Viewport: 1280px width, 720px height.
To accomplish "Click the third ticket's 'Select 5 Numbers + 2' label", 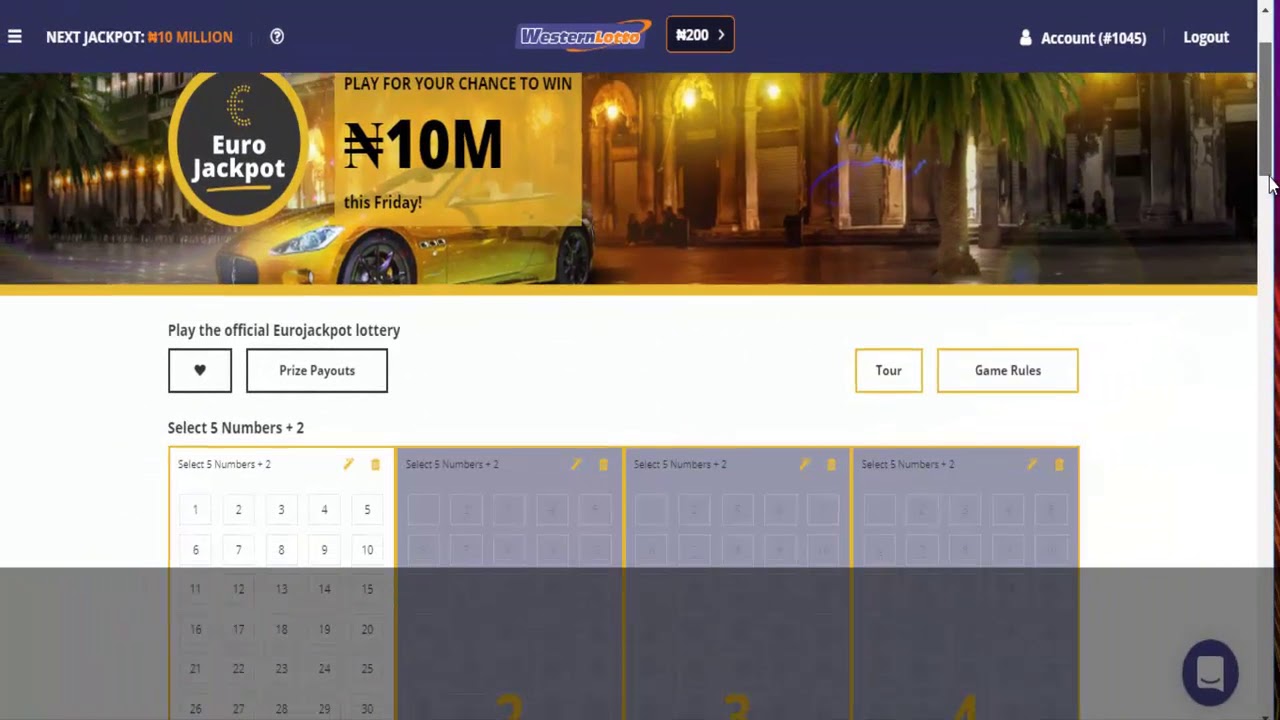I will (680, 464).
